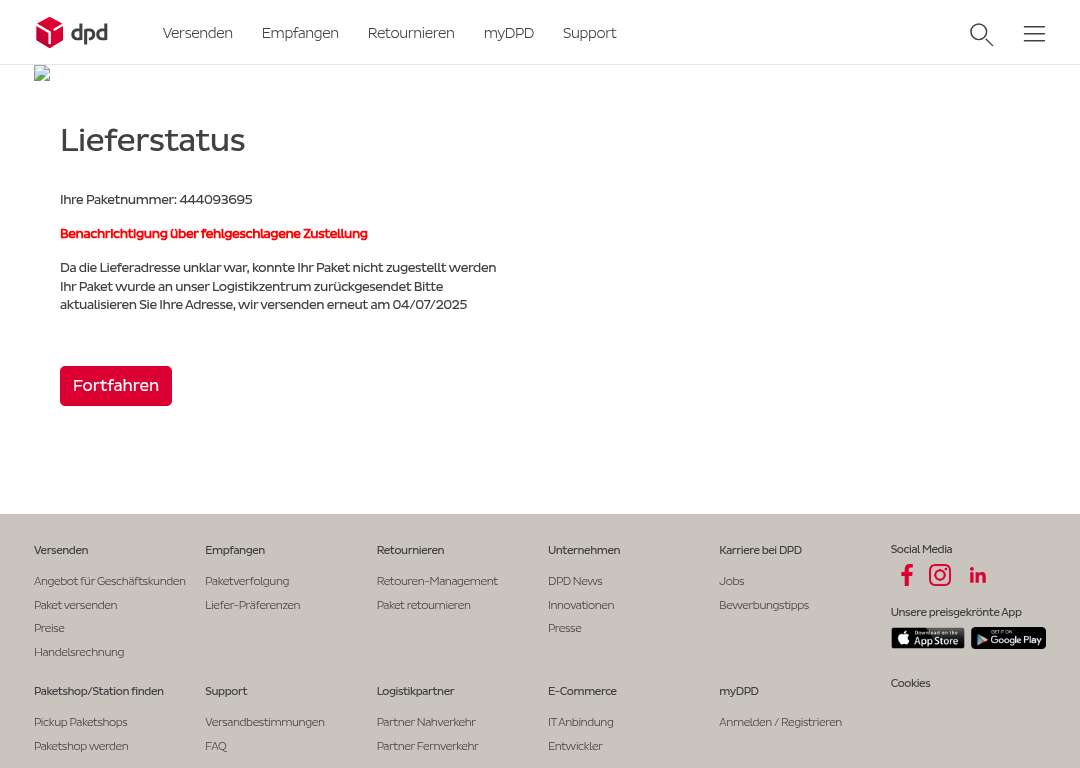The height and width of the screenshot is (768, 1080).
Task: Open Innovationen footer link
Action: point(581,605)
